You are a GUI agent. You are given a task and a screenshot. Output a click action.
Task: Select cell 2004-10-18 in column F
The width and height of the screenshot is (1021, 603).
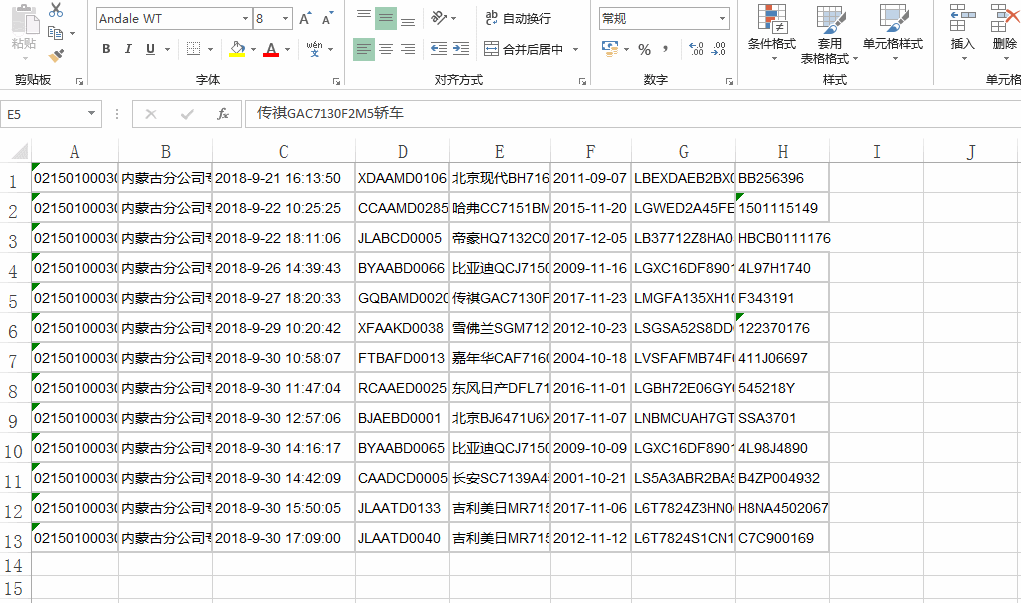pos(591,358)
